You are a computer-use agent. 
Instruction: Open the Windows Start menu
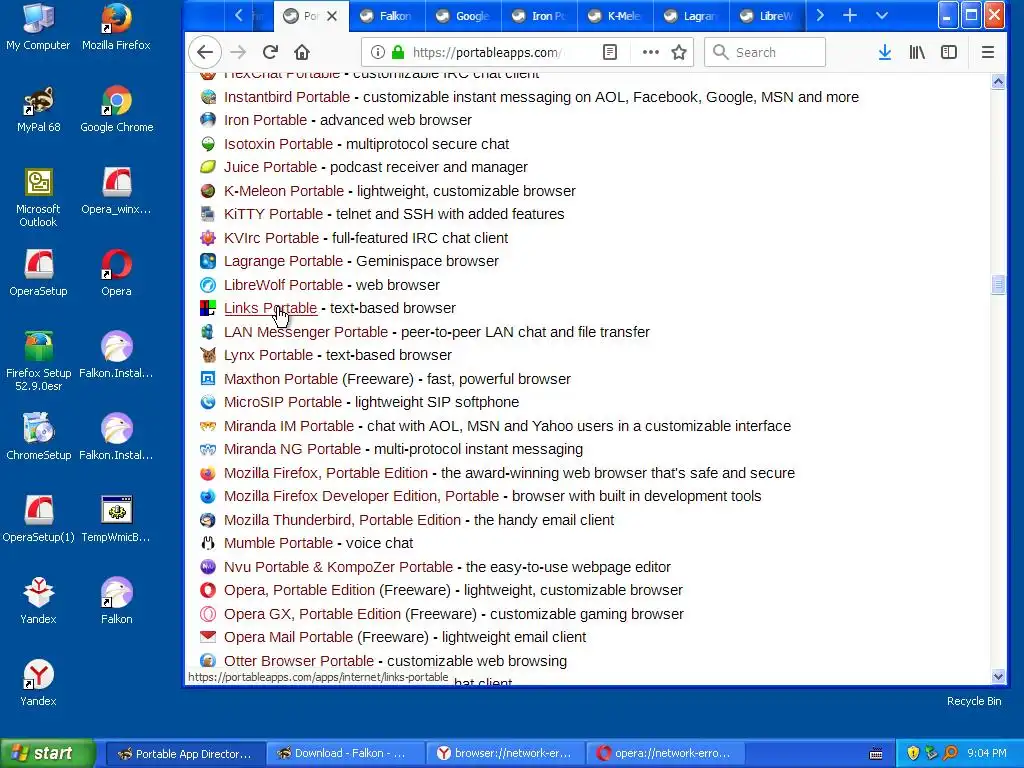tap(47, 753)
